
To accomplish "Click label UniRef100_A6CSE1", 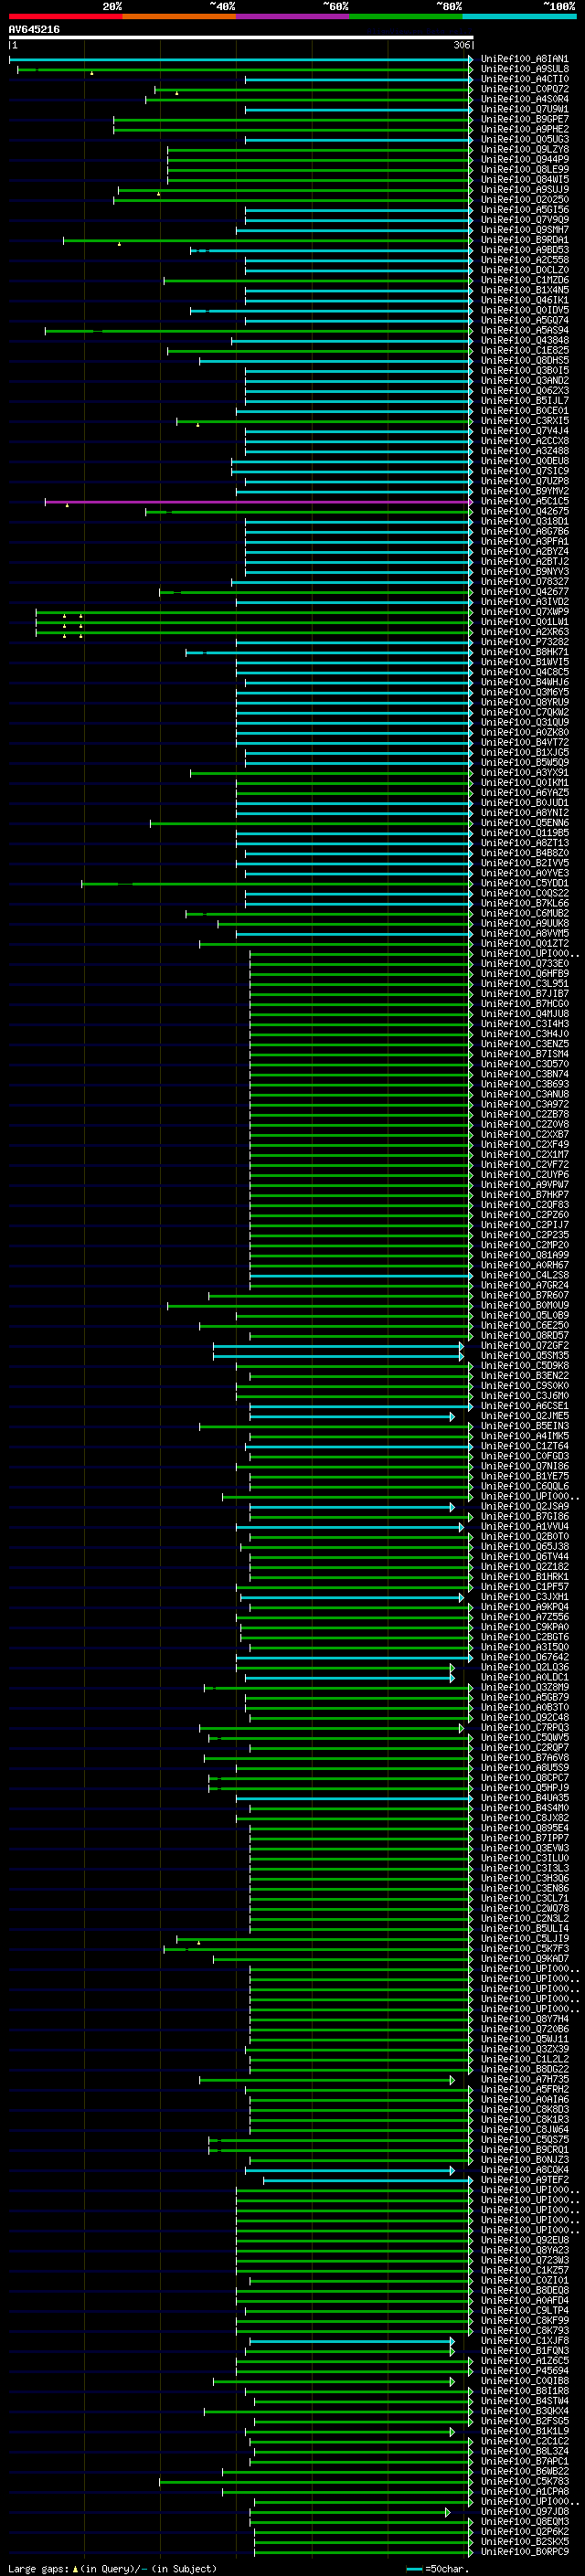I will [524, 1406].
